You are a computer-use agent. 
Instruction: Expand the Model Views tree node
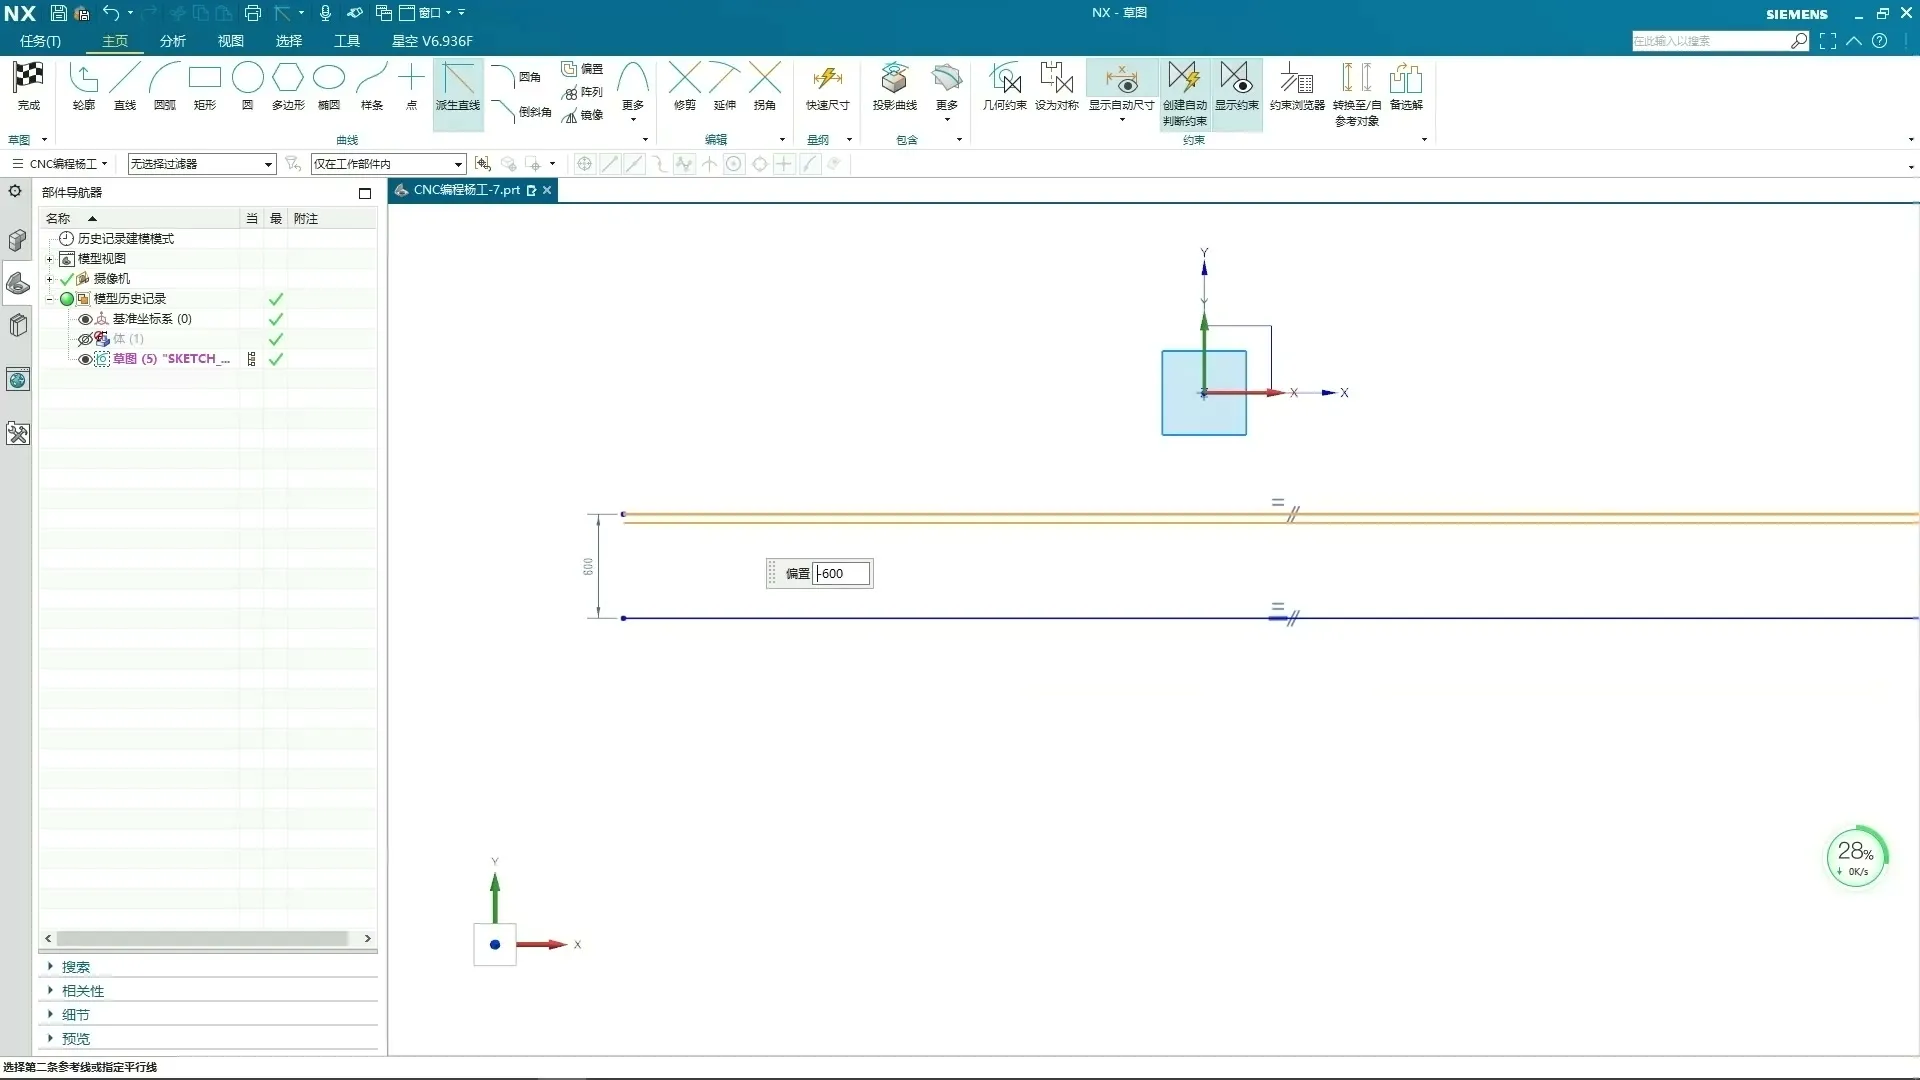point(49,259)
